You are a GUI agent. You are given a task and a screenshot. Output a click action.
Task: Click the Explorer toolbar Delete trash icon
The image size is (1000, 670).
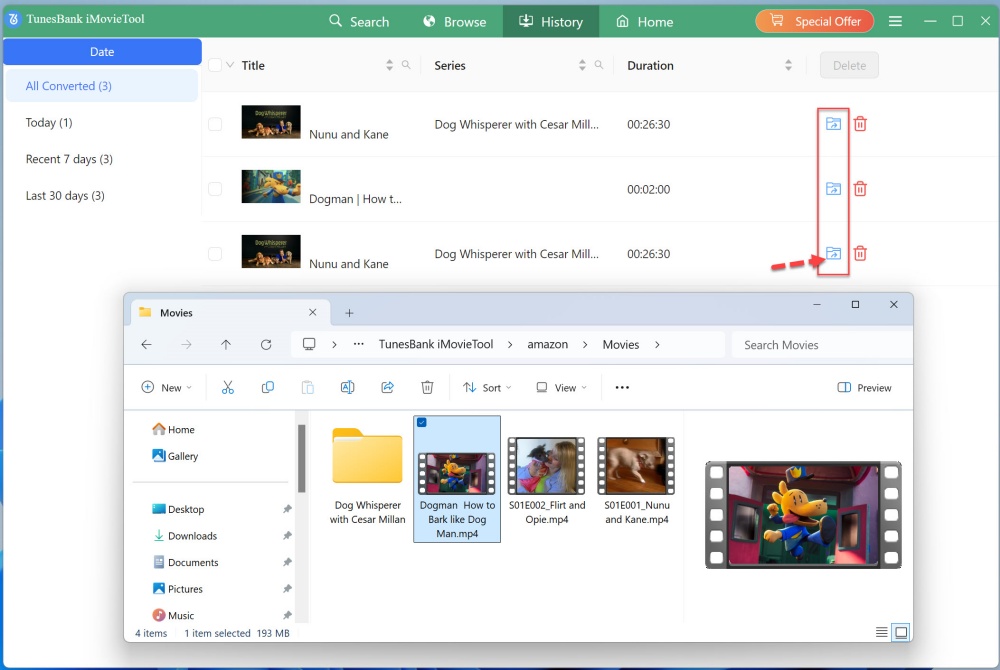click(x=427, y=388)
